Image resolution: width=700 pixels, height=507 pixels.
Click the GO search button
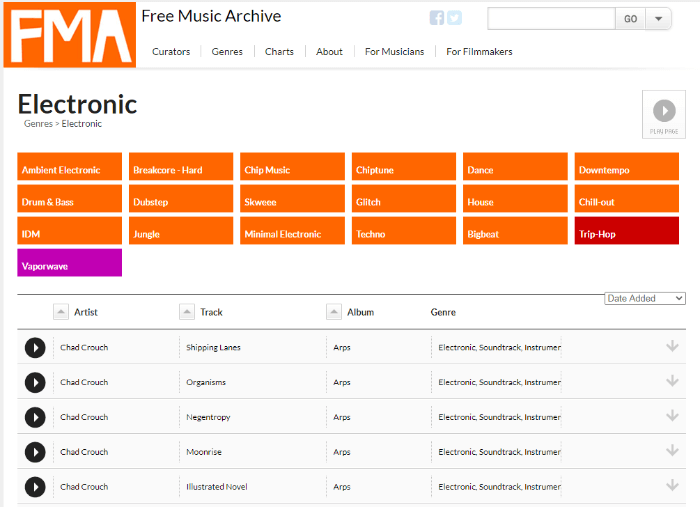pos(630,19)
